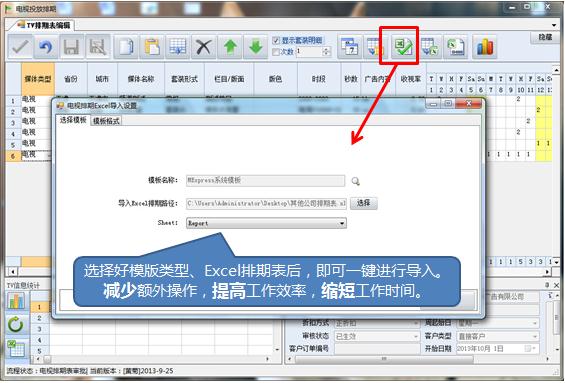
Task: Click the clipboard paste icon
Action: click(x=152, y=47)
